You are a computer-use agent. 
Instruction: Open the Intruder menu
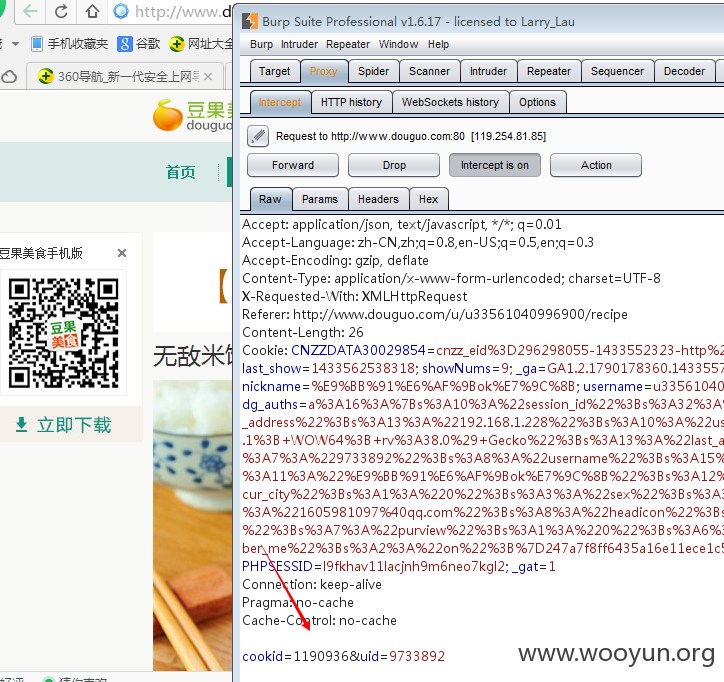(299, 44)
